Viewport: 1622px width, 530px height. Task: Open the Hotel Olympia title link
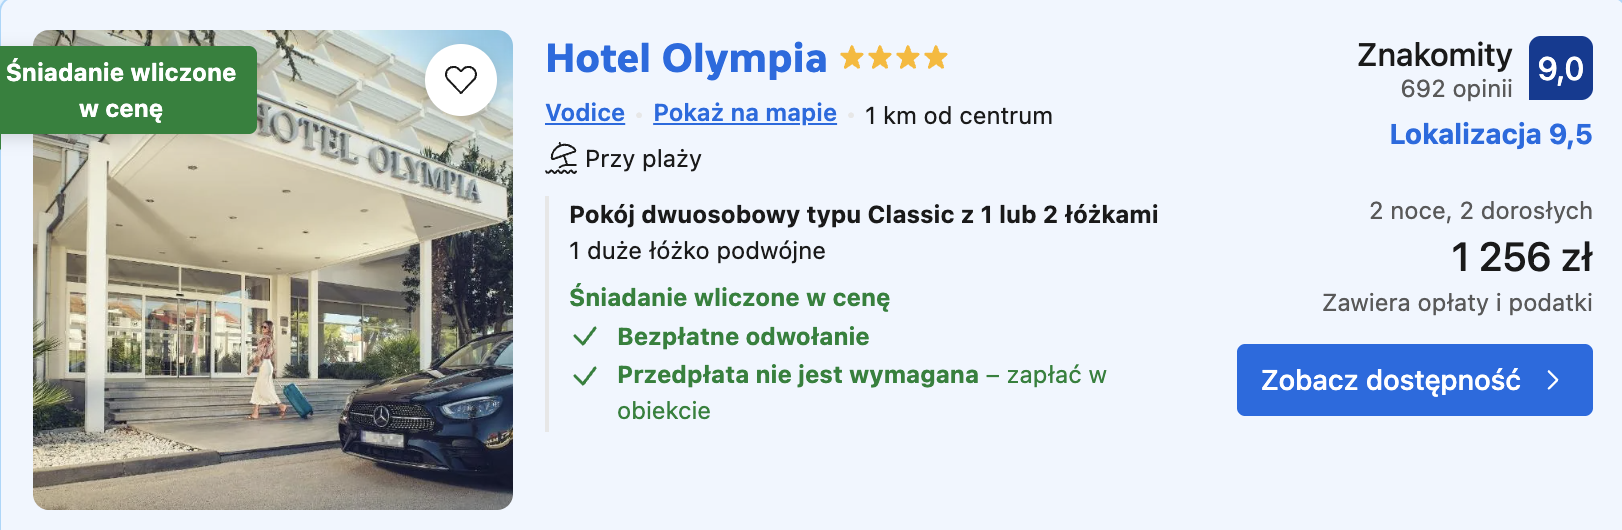[686, 59]
